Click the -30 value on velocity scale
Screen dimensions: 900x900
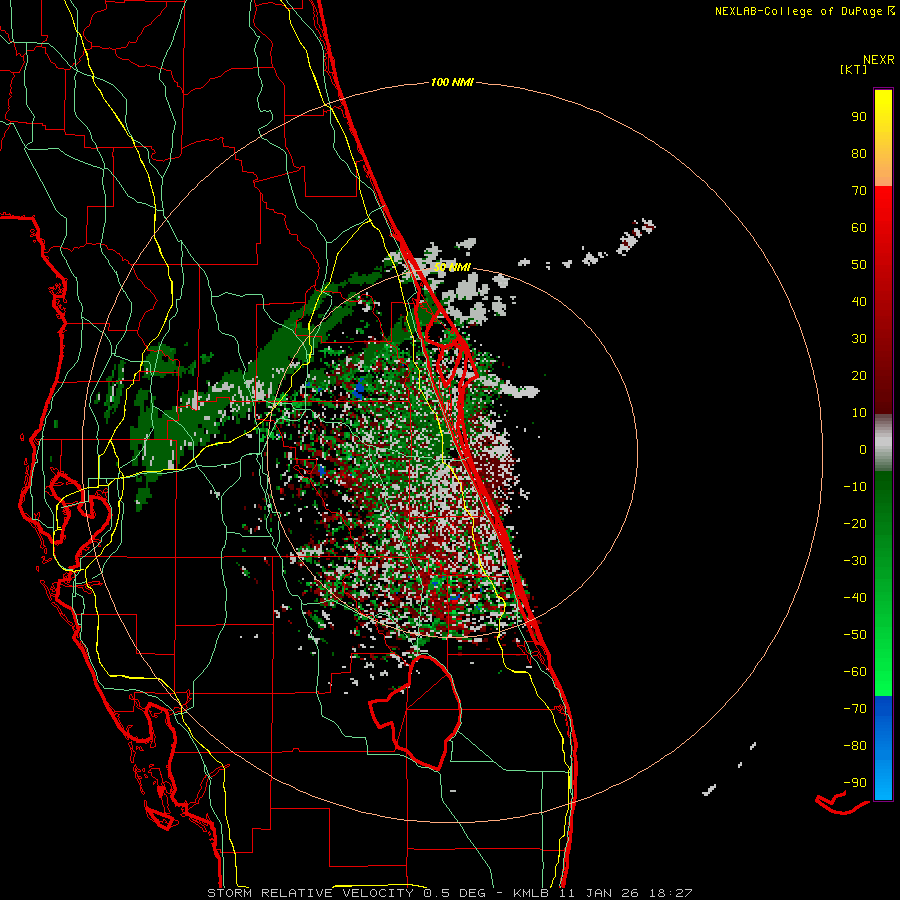click(855, 561)
